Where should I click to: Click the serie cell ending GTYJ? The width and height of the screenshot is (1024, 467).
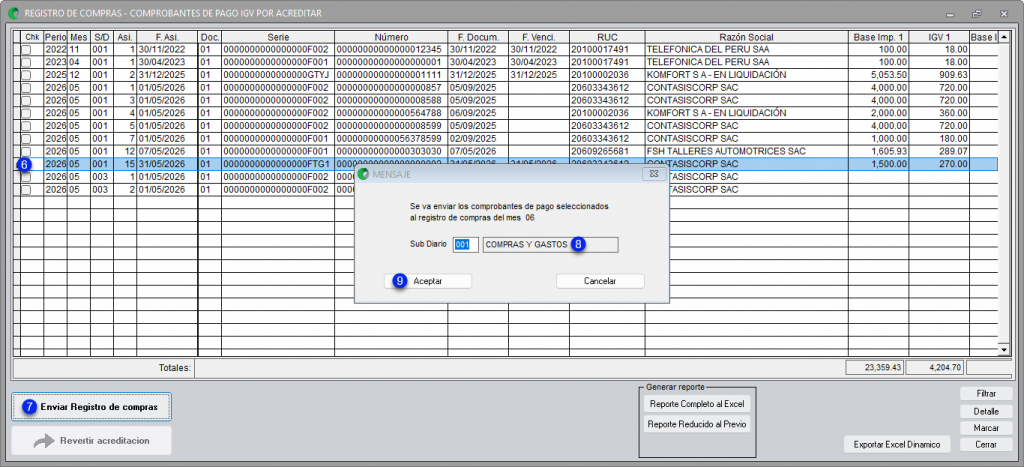pyautogui.click(x=278, y=75)
